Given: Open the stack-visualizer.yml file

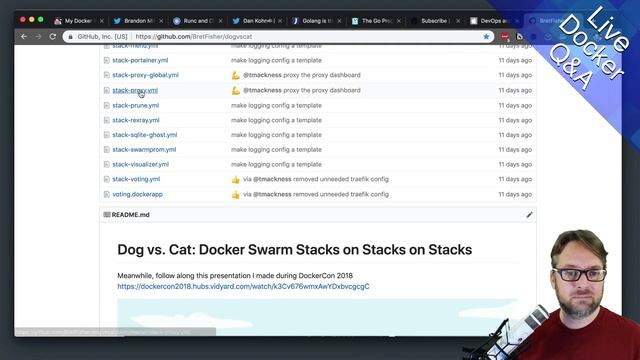Looking at the screenshot, I should [x=140, y=164].
